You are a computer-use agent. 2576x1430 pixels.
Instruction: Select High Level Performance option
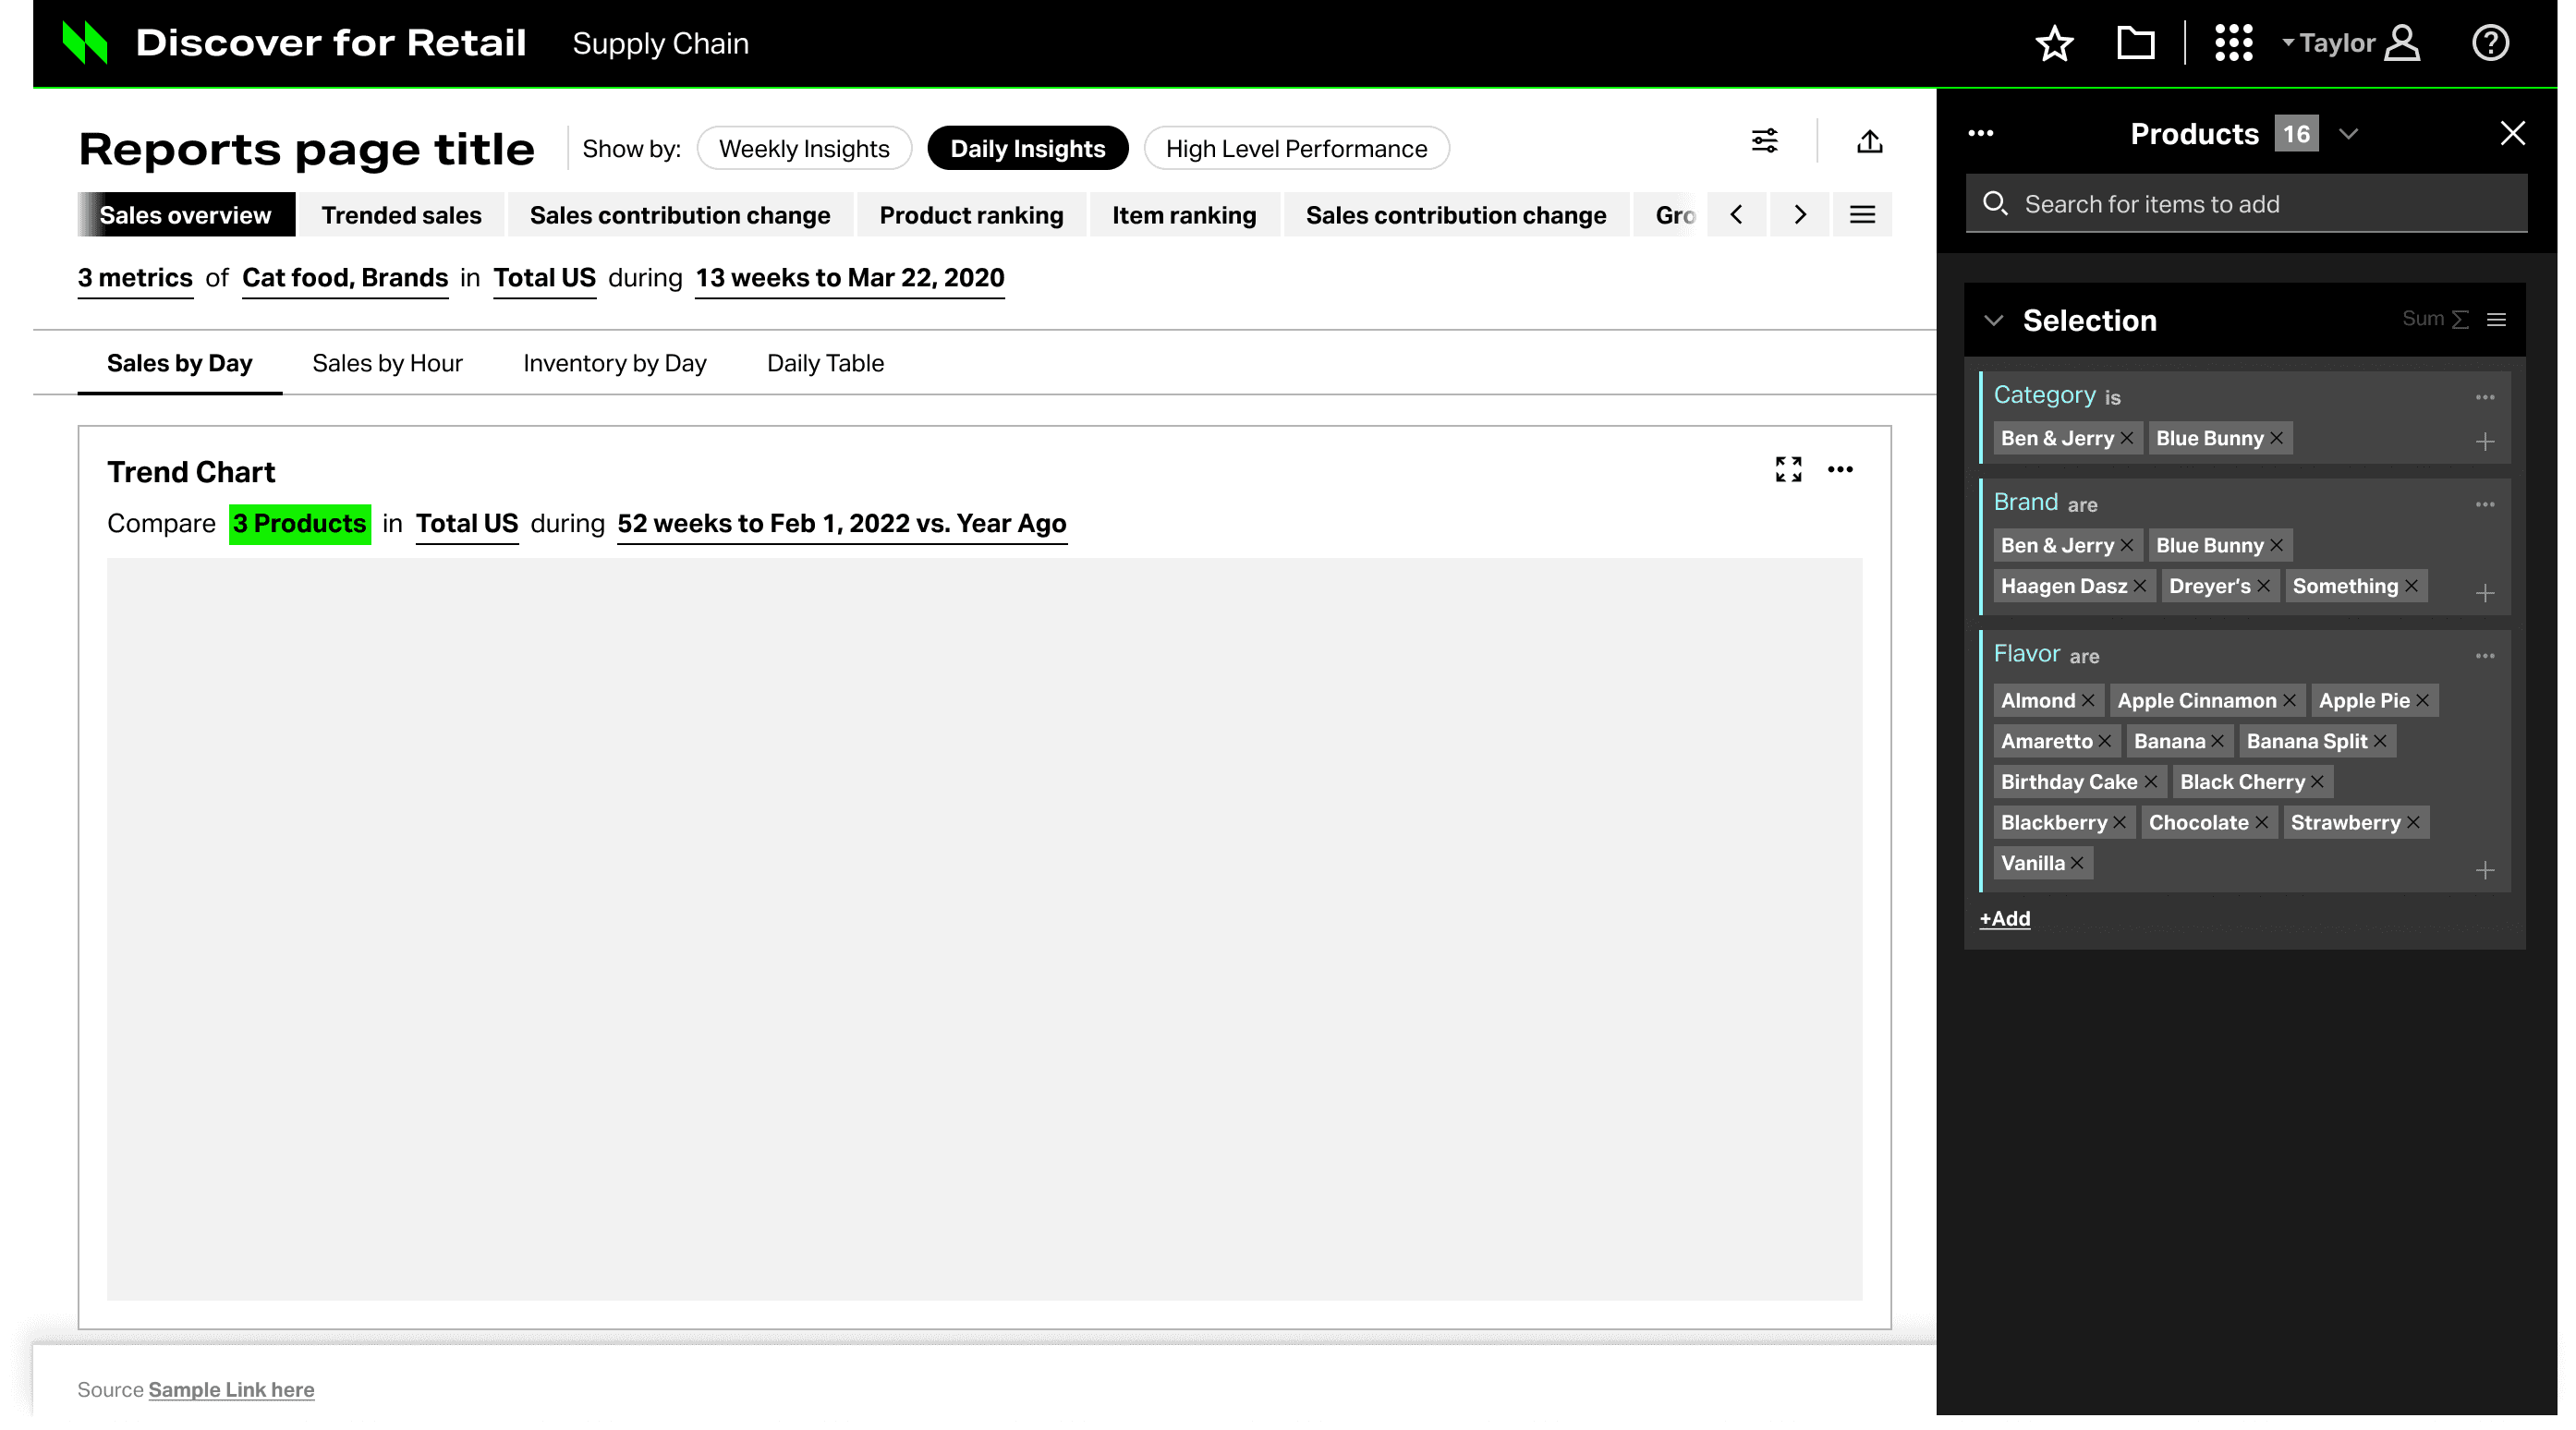pyautogui.click(x=1296, y=149)
